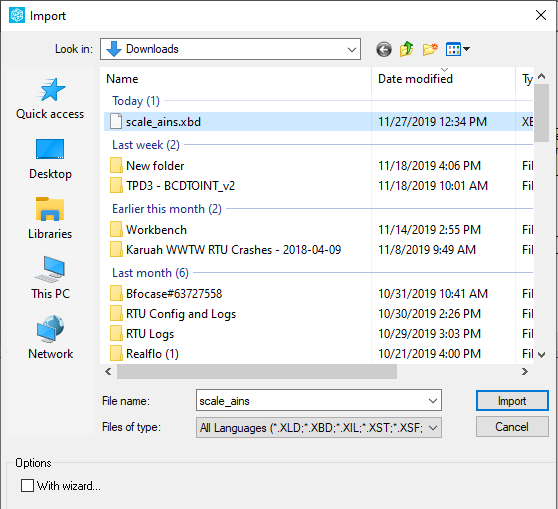This screenshot has height=509, width=558.
Task: Enable the With wizard checkbox
Action: click(x=27, y=486)
